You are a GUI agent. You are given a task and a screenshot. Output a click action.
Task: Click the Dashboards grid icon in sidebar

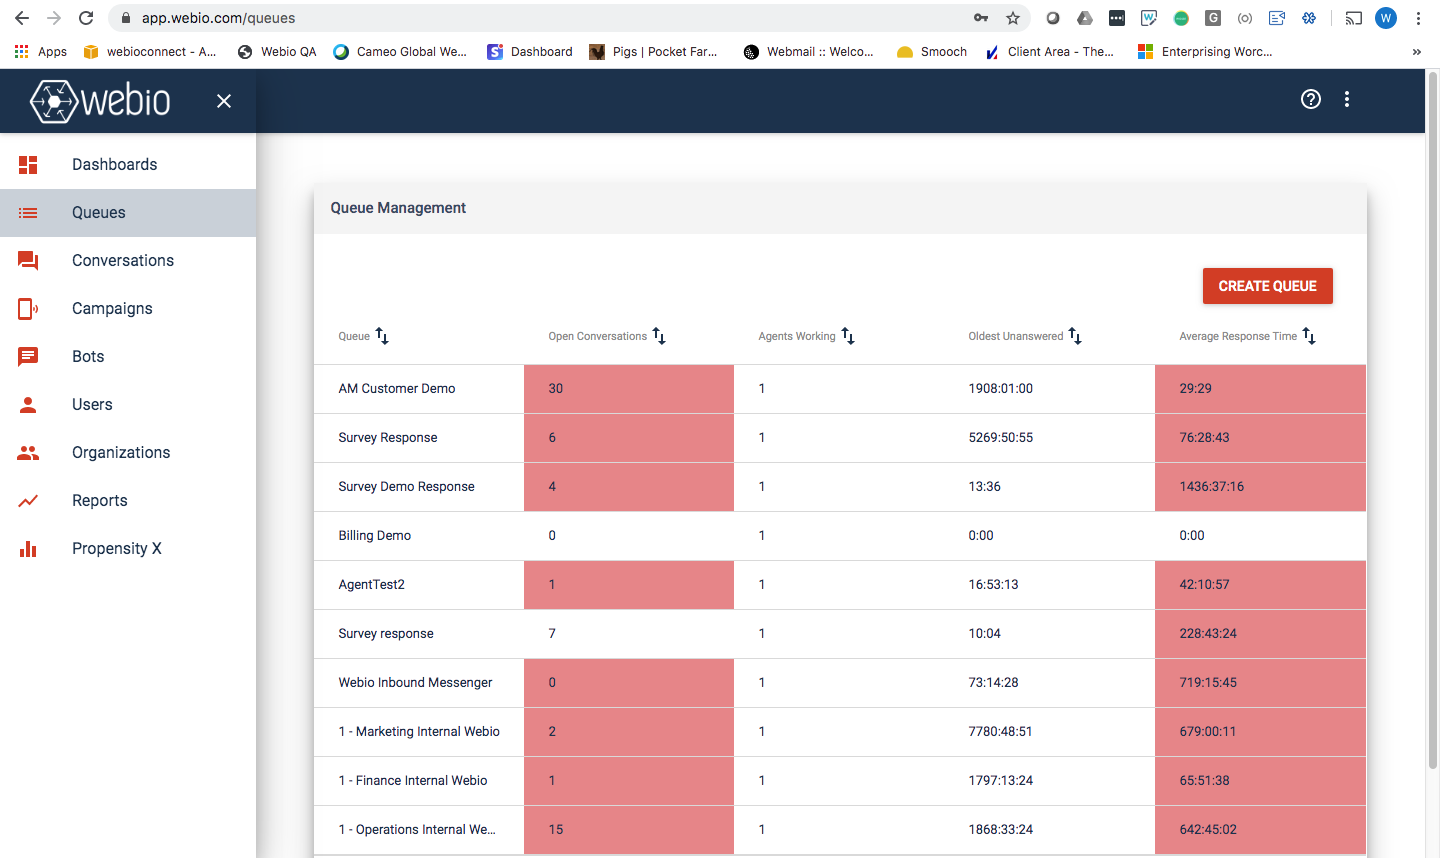click(28, 165)
